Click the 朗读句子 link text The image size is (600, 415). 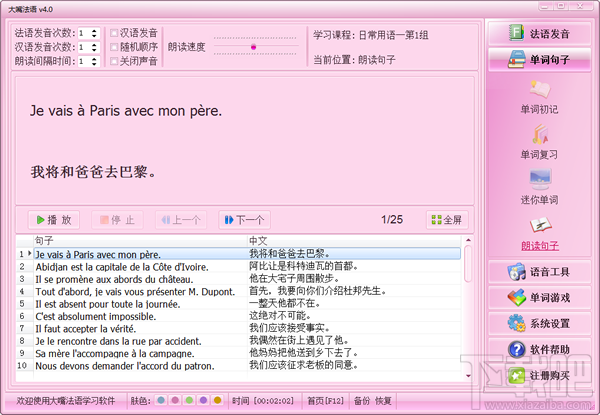540,246
